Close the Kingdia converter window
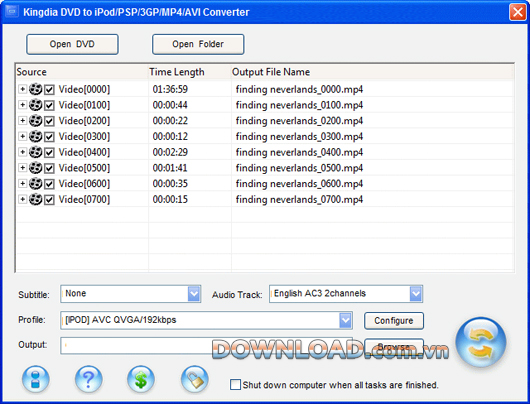This screenshot has width=530, height=404. point(517,12)
